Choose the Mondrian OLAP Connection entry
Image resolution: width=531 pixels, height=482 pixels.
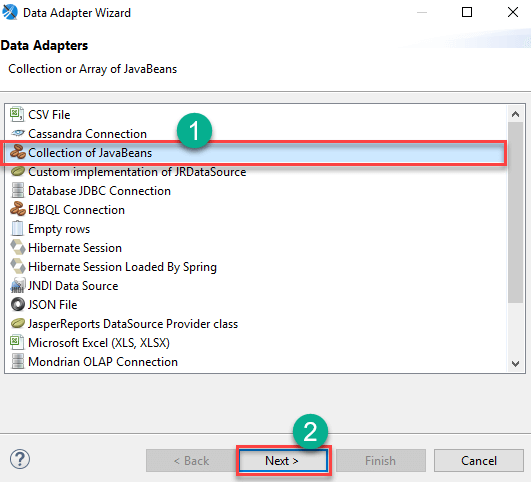103,362
